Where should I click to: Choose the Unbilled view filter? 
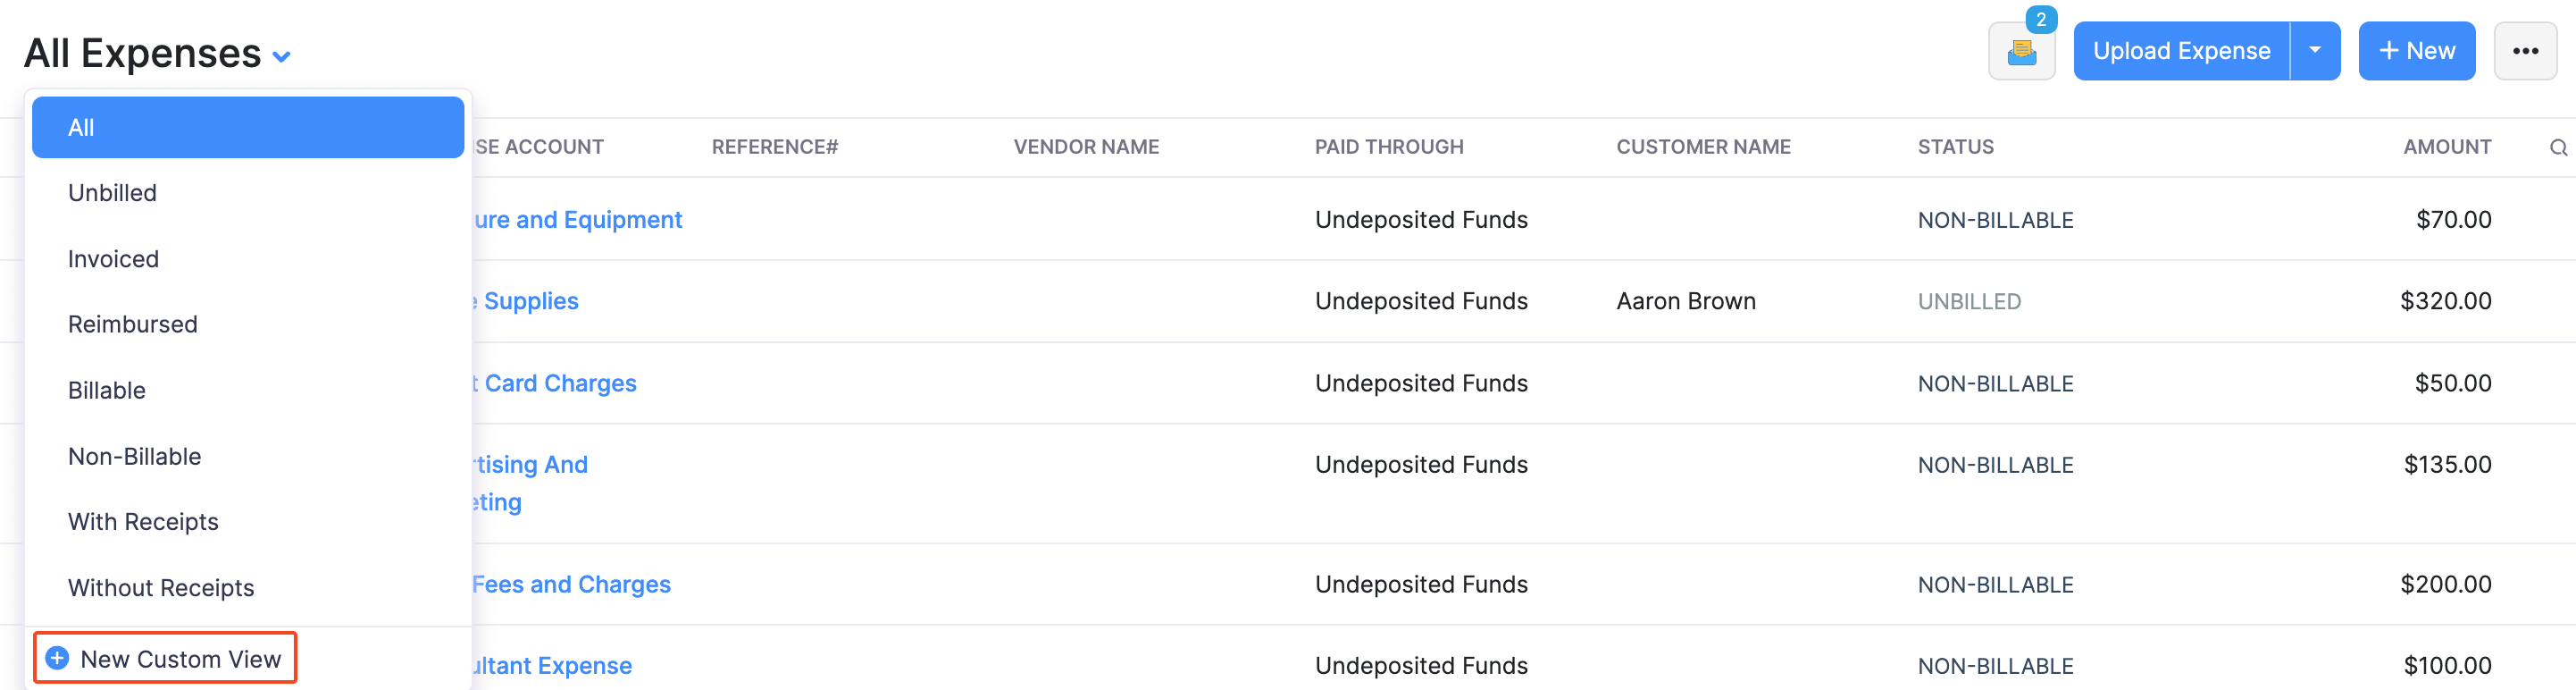(112, 193)
